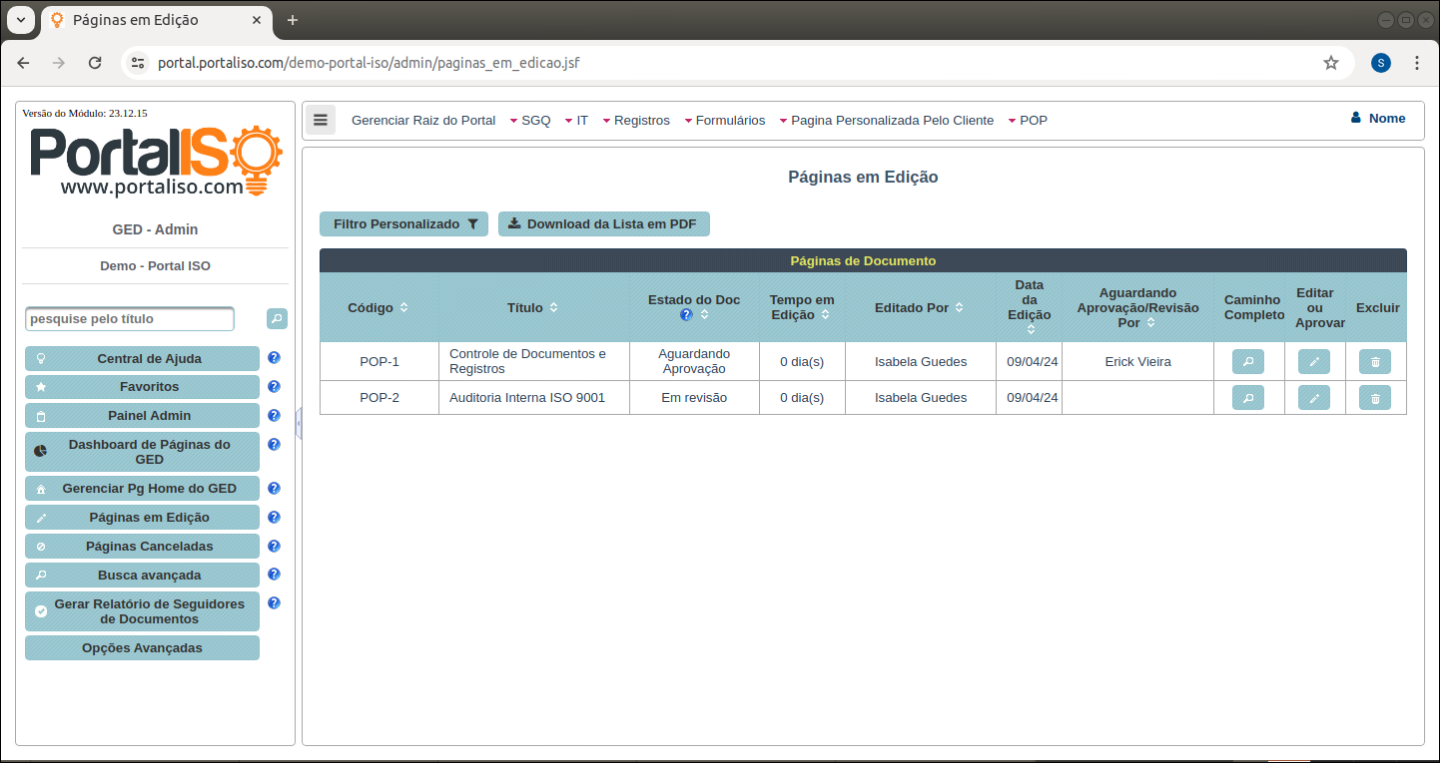This screenshot has height=763, width=1440.
Task: Sort table by Tempo em Edição
Action: click(x=825, y=315)
